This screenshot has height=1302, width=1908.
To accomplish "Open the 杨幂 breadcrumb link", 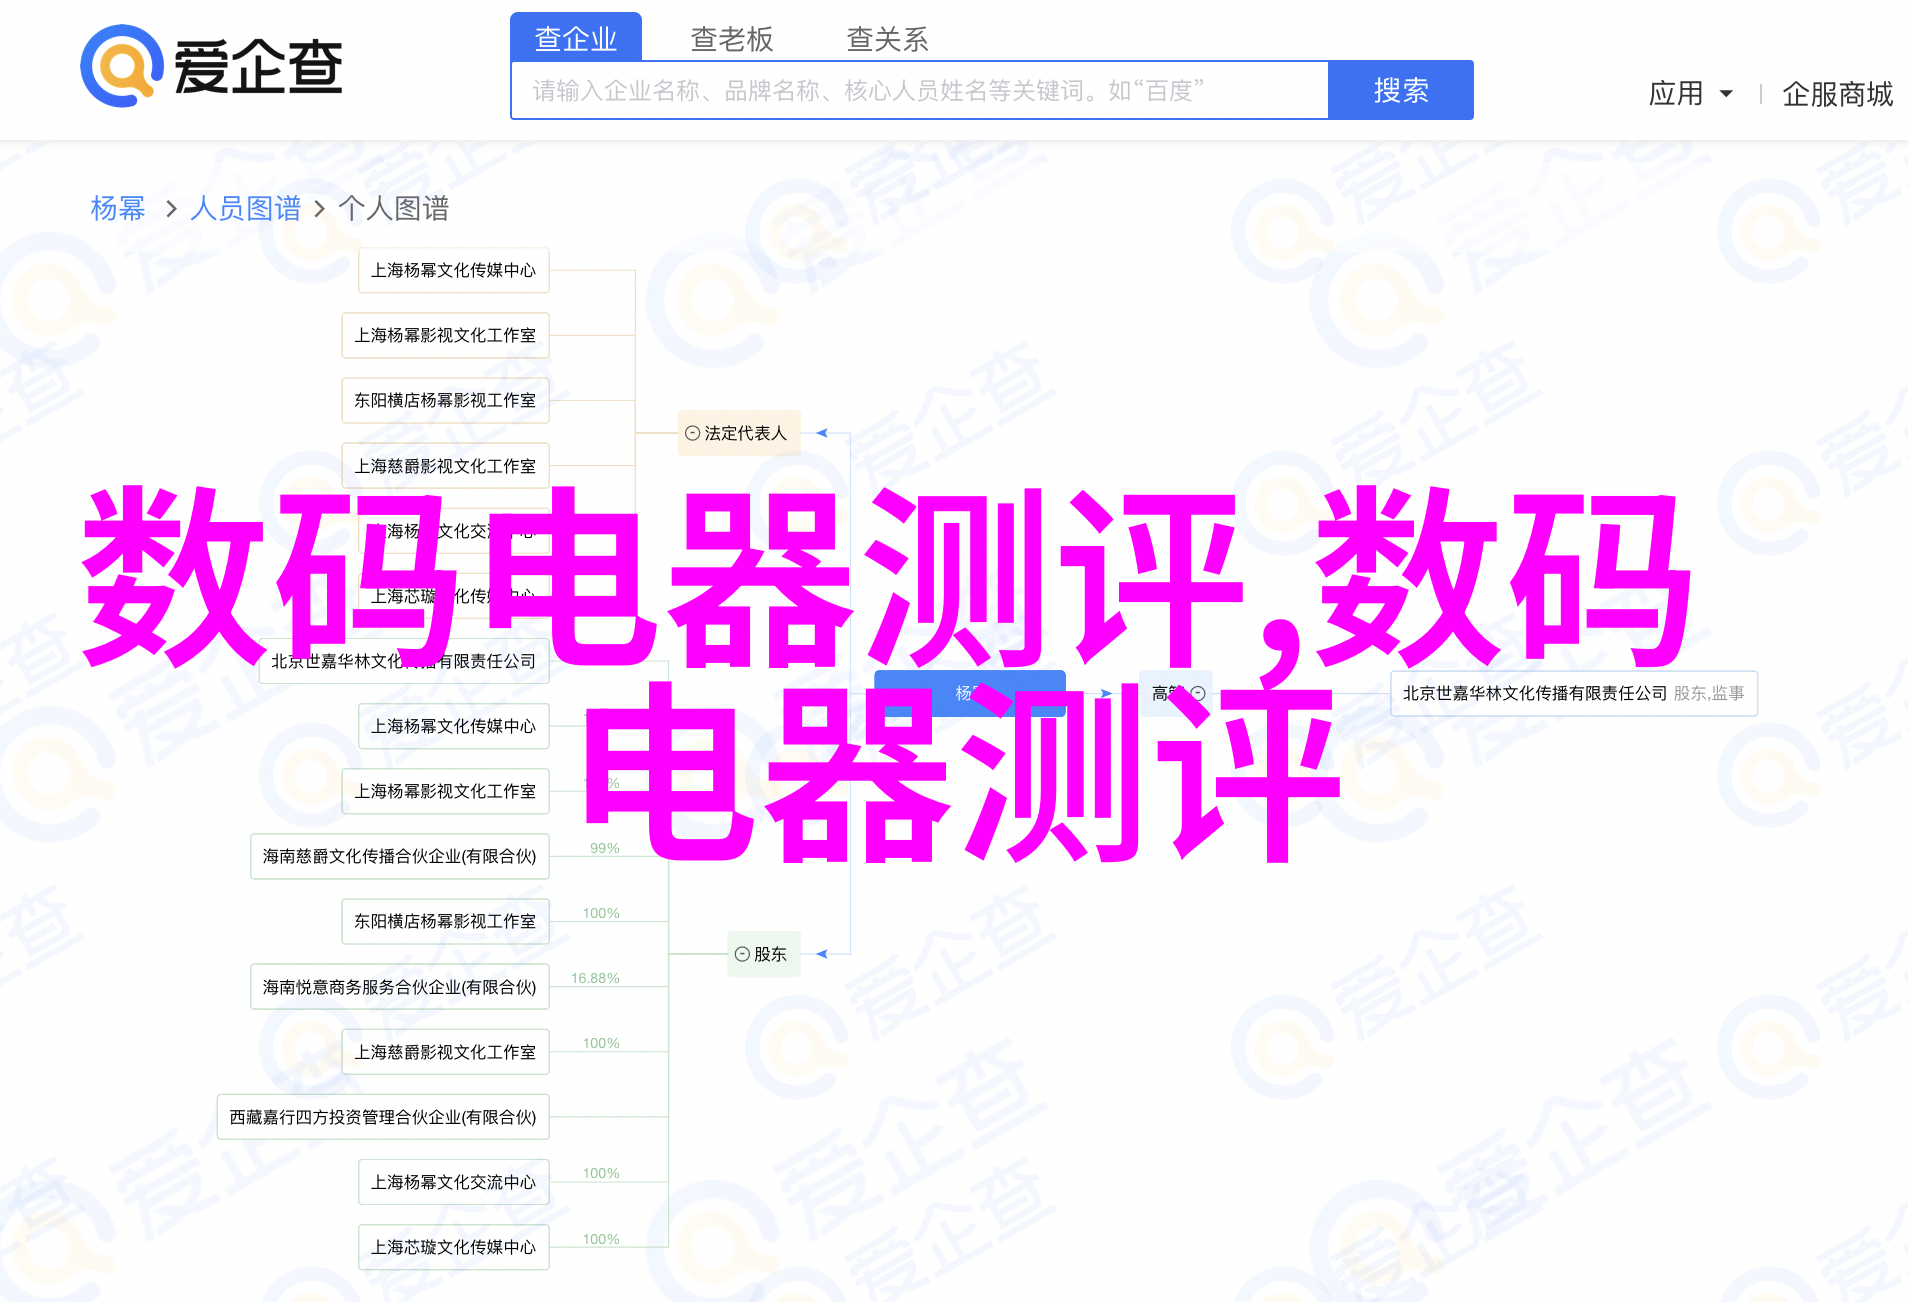I will (x=118, y=208).
